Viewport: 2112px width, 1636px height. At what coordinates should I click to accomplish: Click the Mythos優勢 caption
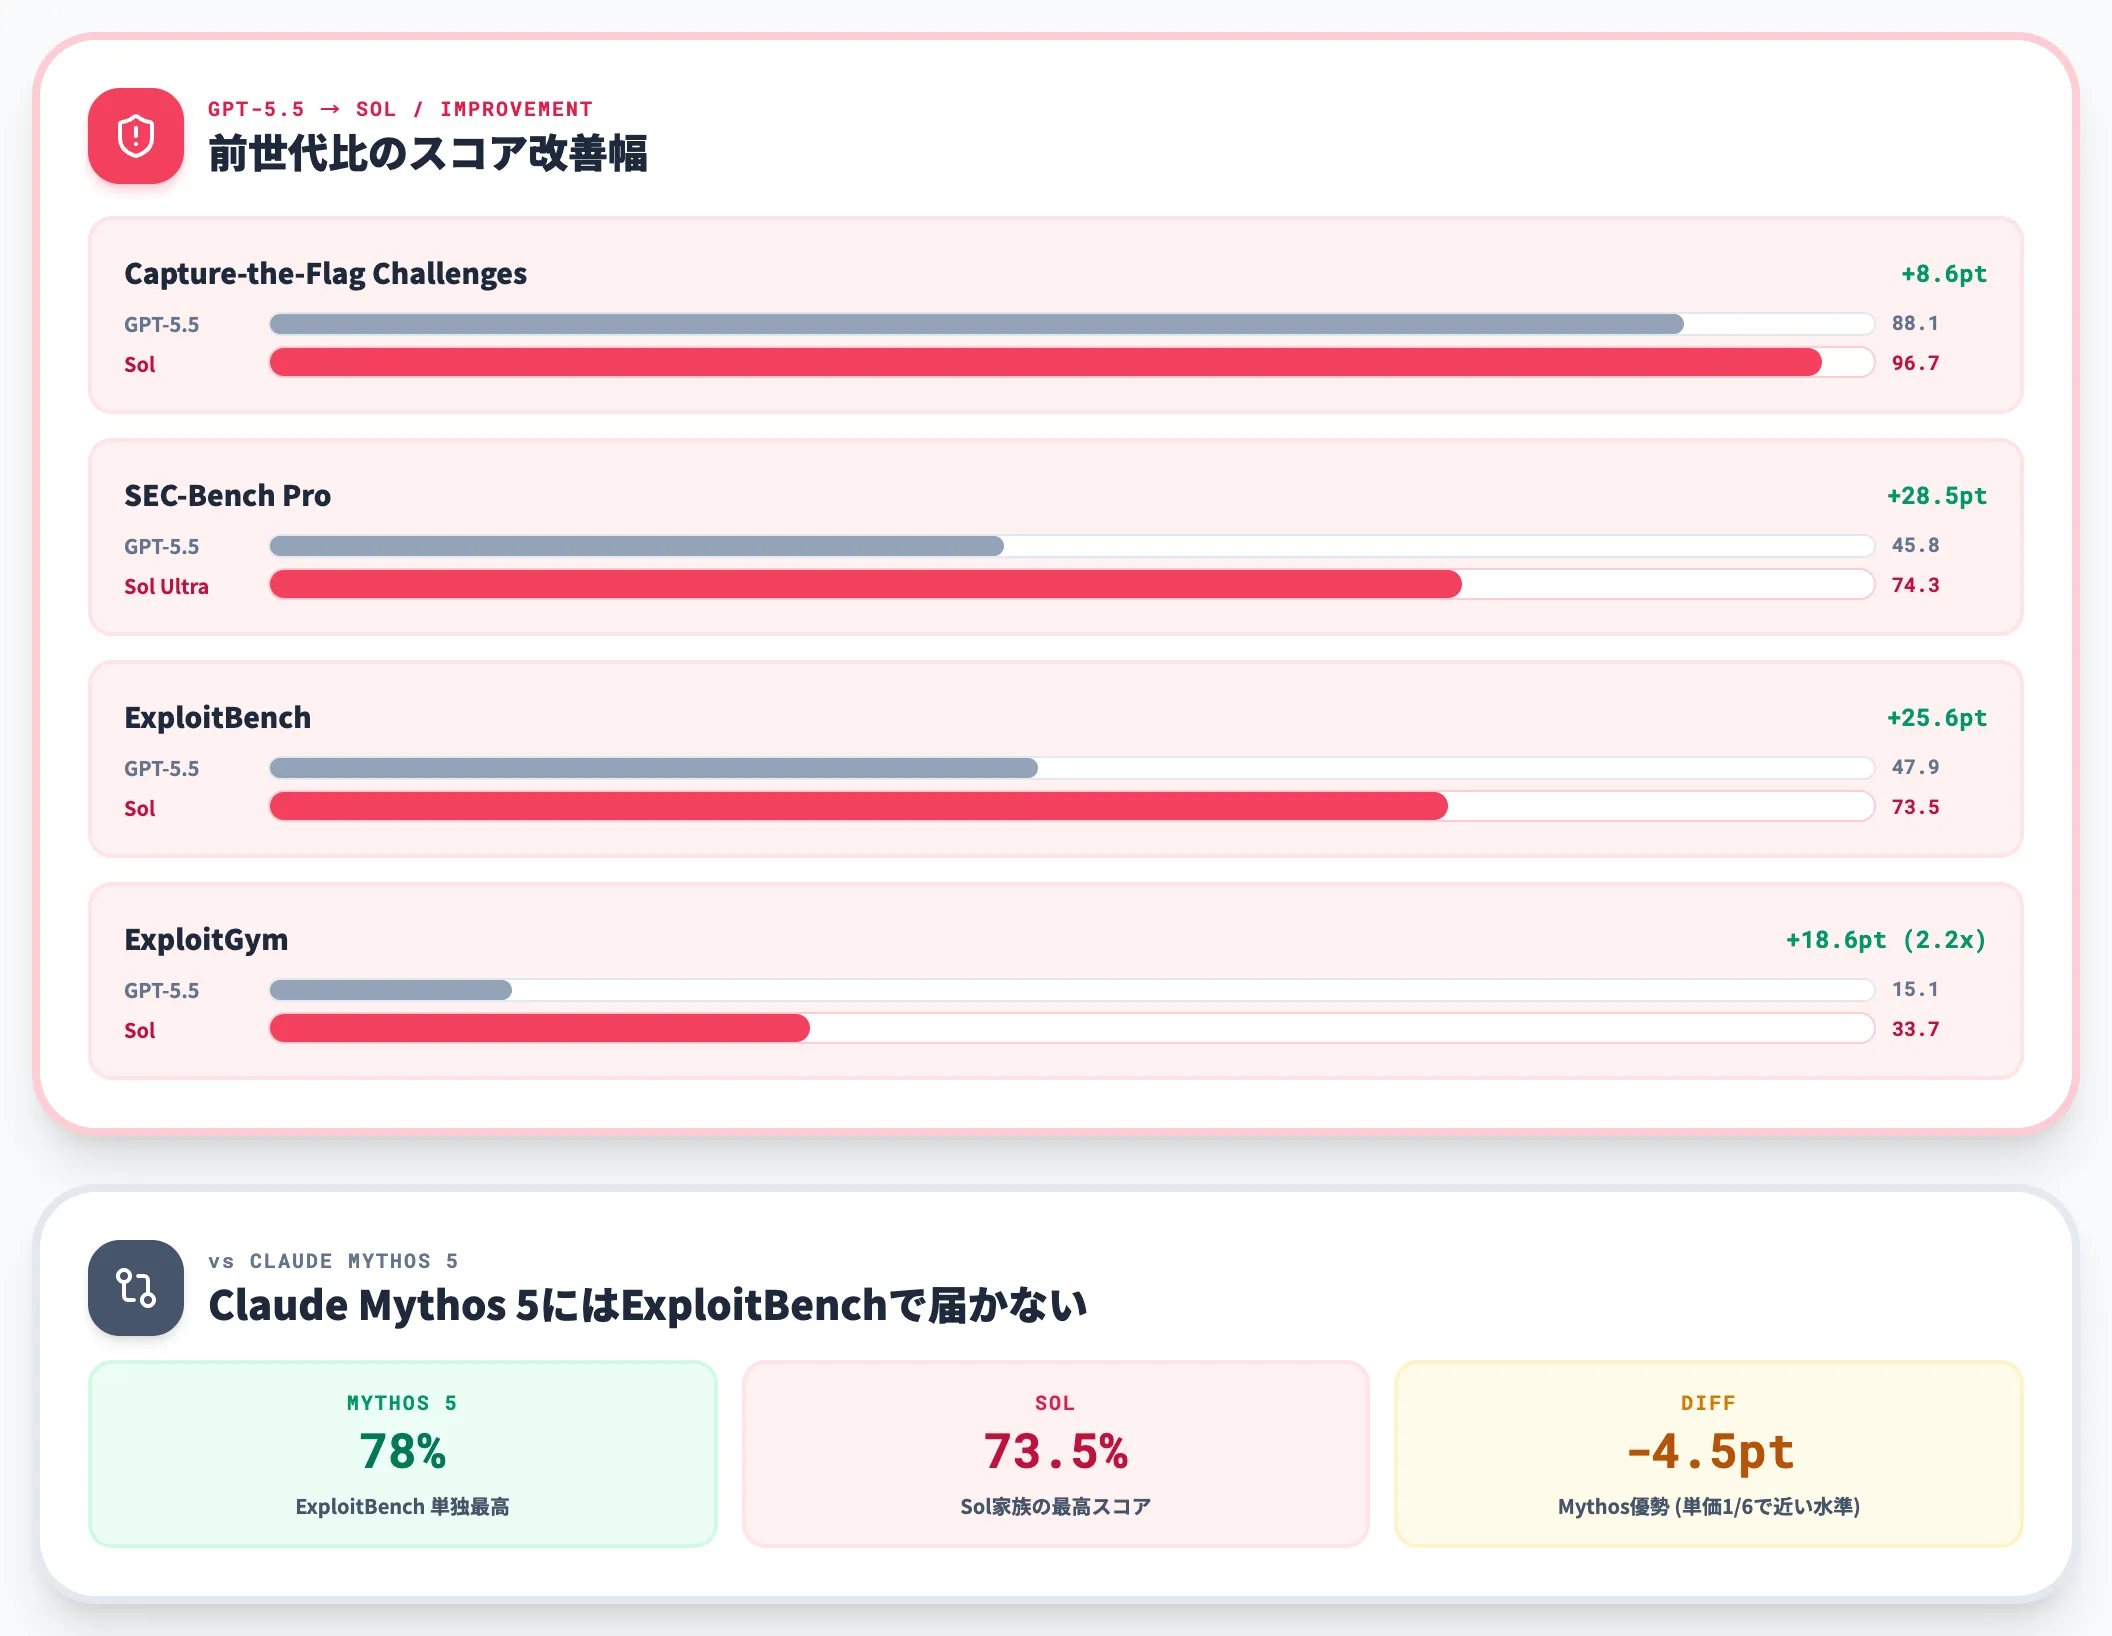1709,1507
